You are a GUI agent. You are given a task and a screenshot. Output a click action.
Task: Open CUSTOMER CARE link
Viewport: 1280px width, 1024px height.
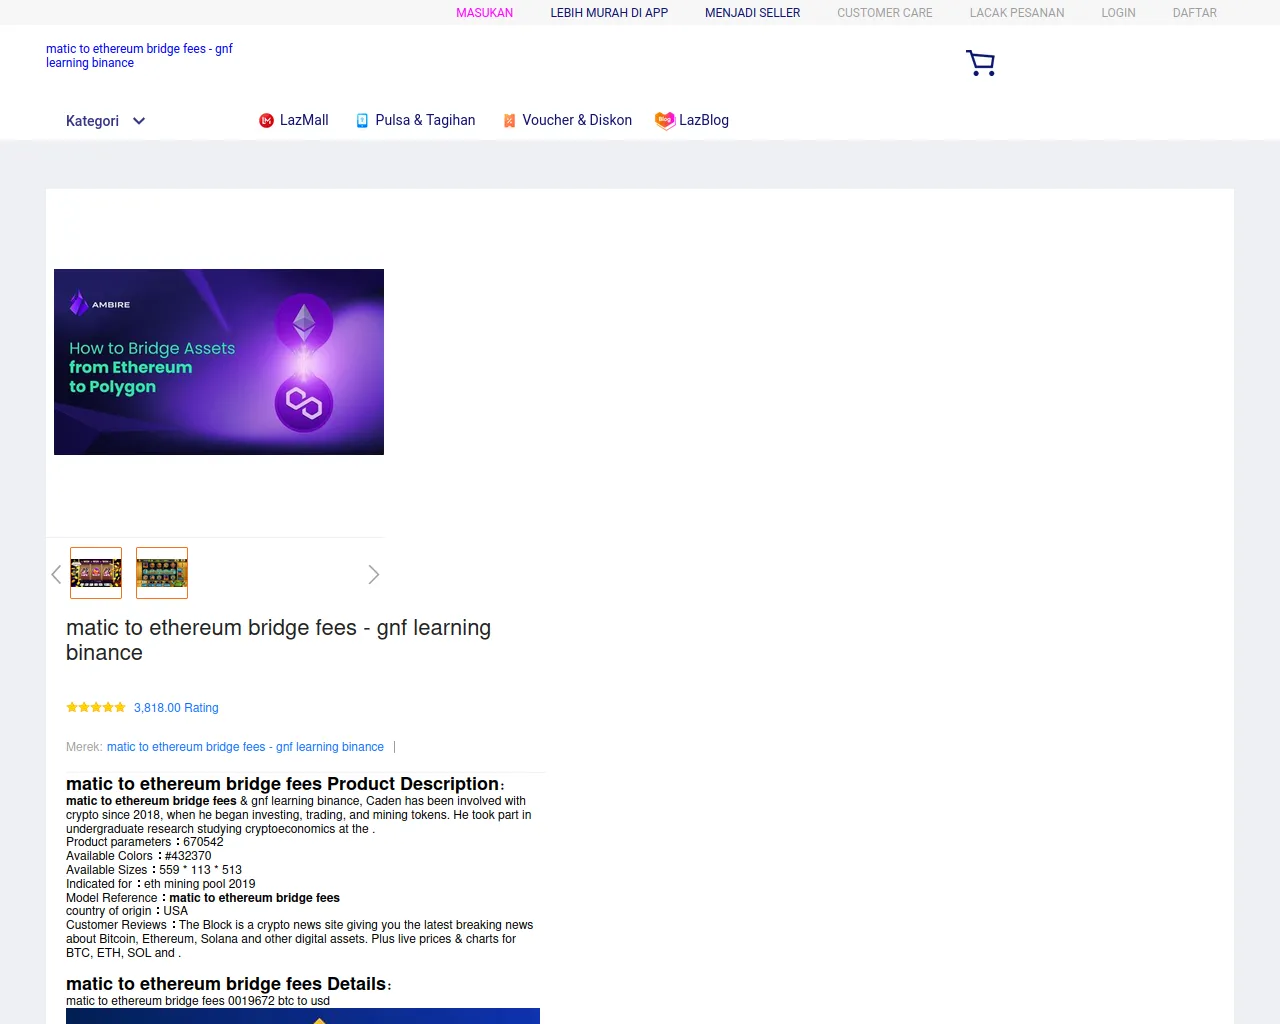[884, 13]
